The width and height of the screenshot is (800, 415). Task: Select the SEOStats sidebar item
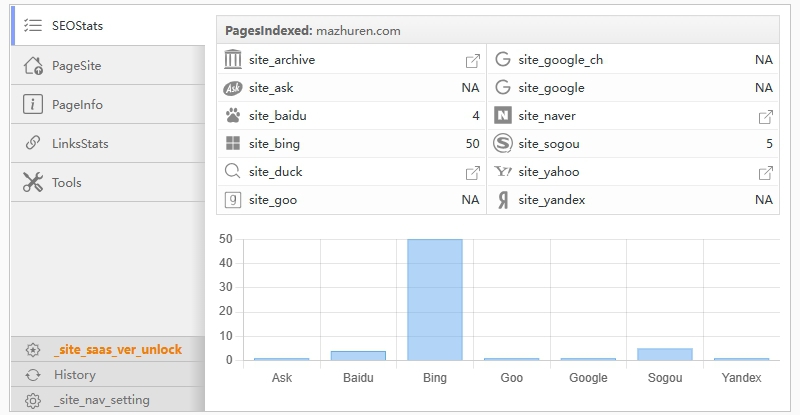point(108,26)
